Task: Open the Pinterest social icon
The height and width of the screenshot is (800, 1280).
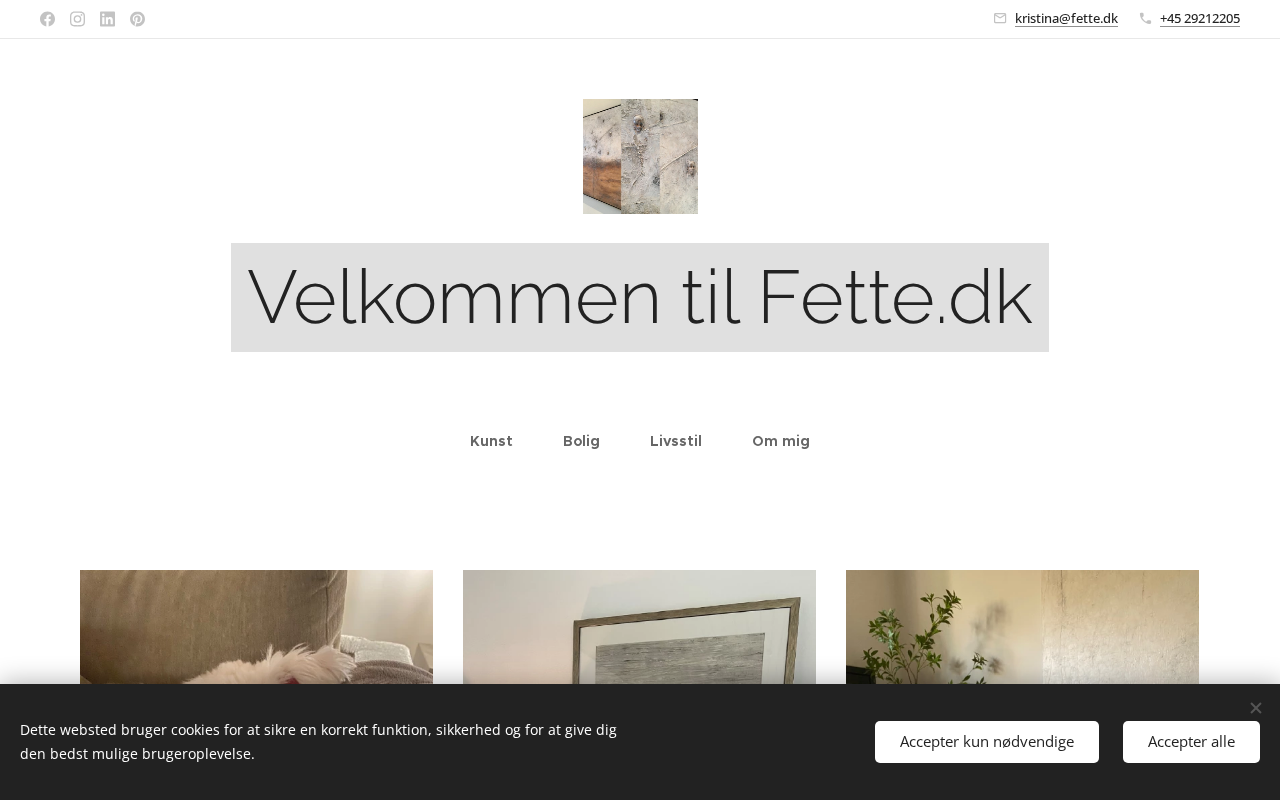Action: coord(137,19)
